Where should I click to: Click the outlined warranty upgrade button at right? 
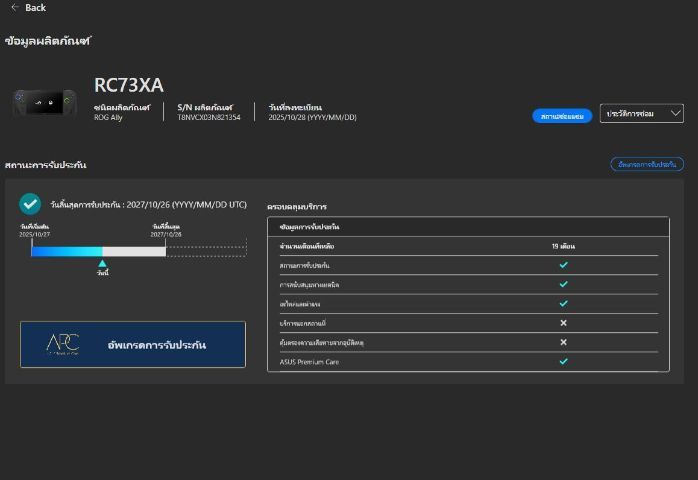[646, 164]
